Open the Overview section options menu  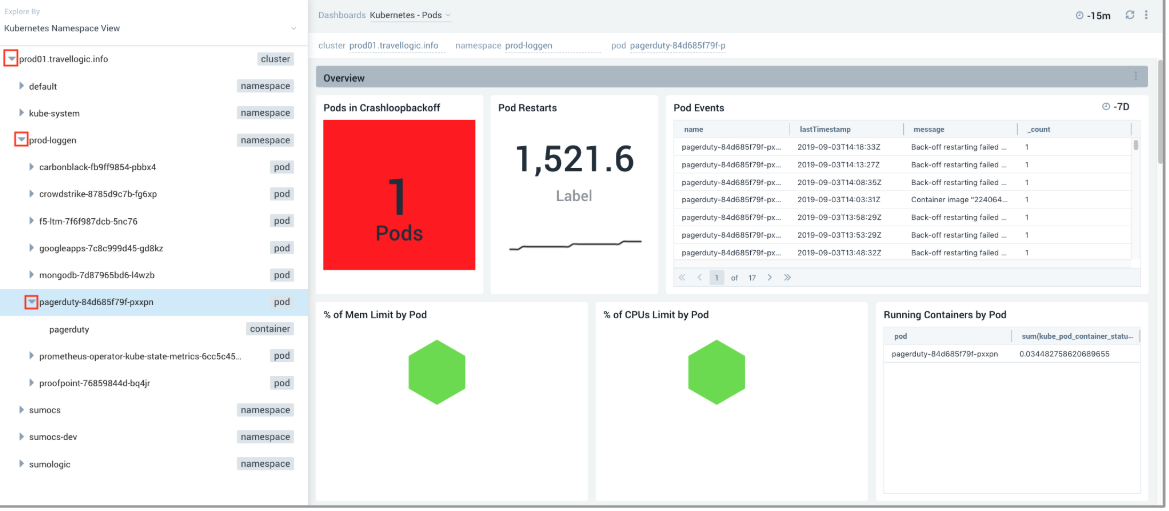click(1135, 77)
